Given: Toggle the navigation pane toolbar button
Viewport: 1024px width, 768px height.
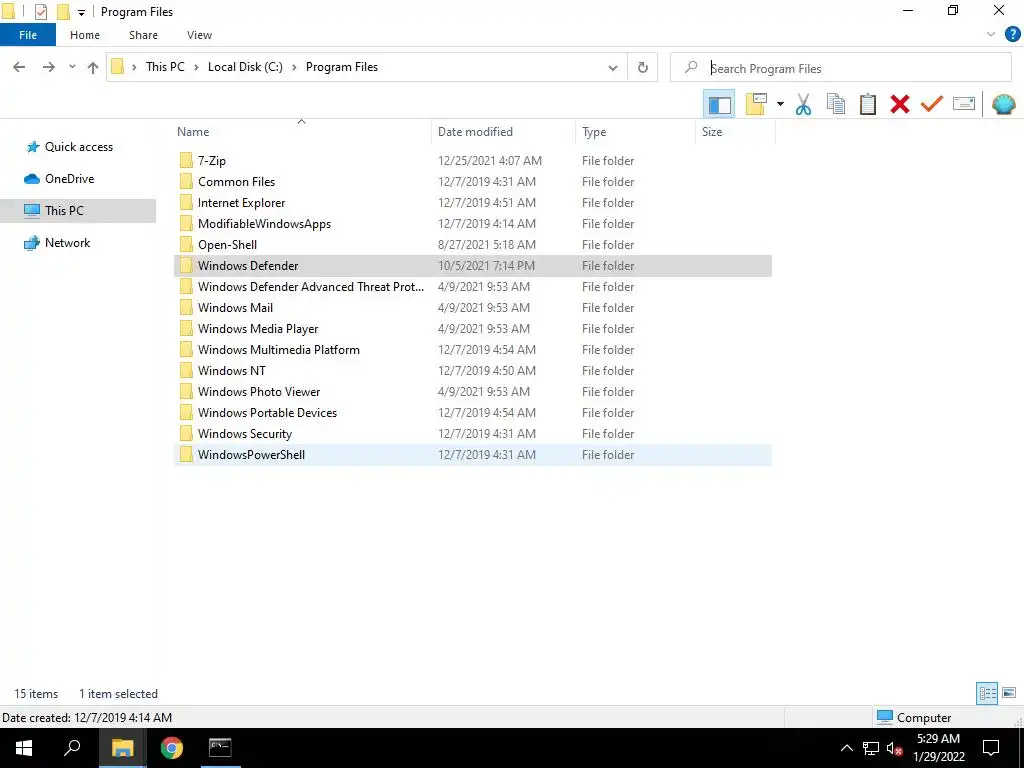Looking at the screenshot, I should click(719, 104).
